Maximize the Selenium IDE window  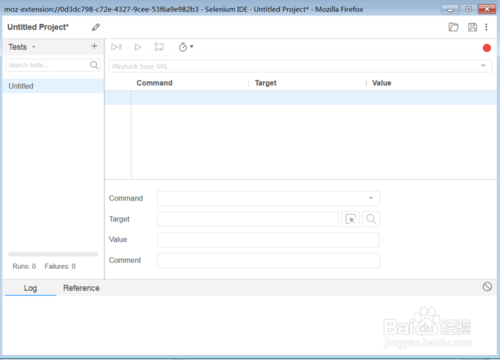tap(468, 9)
